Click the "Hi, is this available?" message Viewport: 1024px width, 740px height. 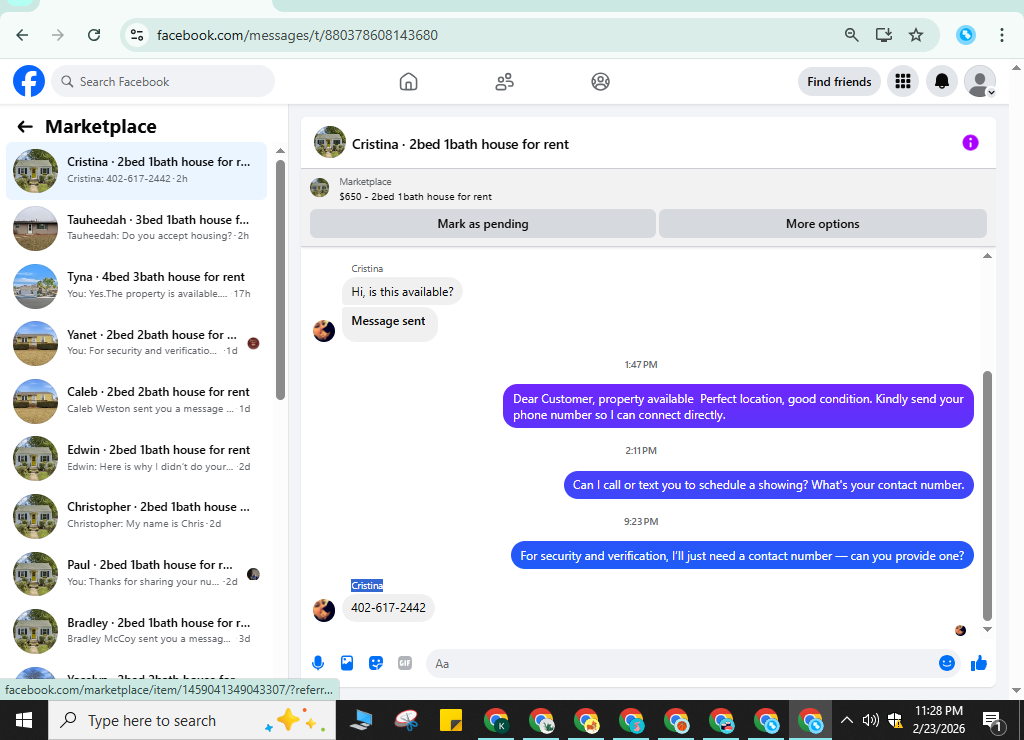click(402, 292)
